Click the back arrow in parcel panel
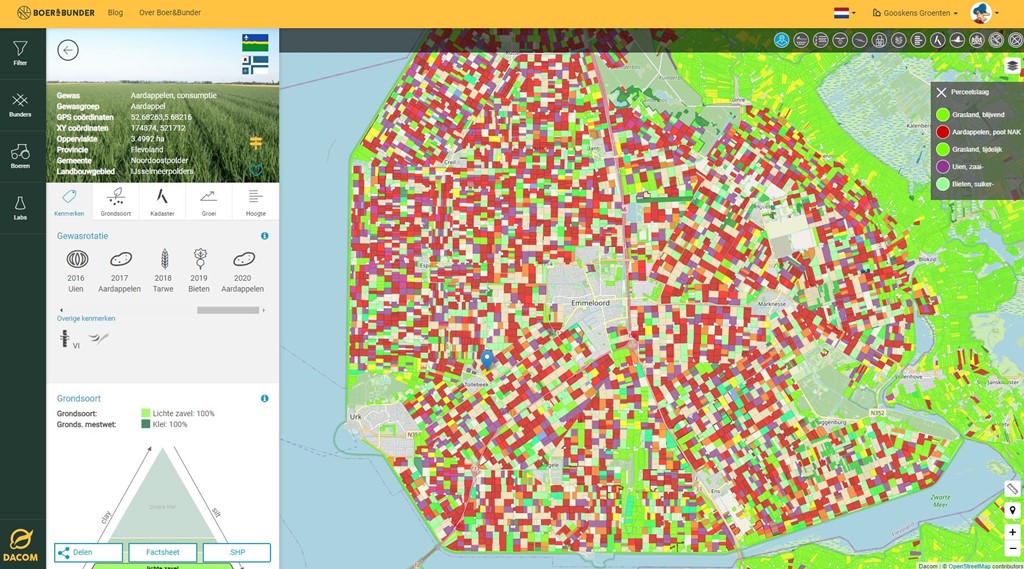1024x569 pixels. pyautogui.click(x=68, y=51)
